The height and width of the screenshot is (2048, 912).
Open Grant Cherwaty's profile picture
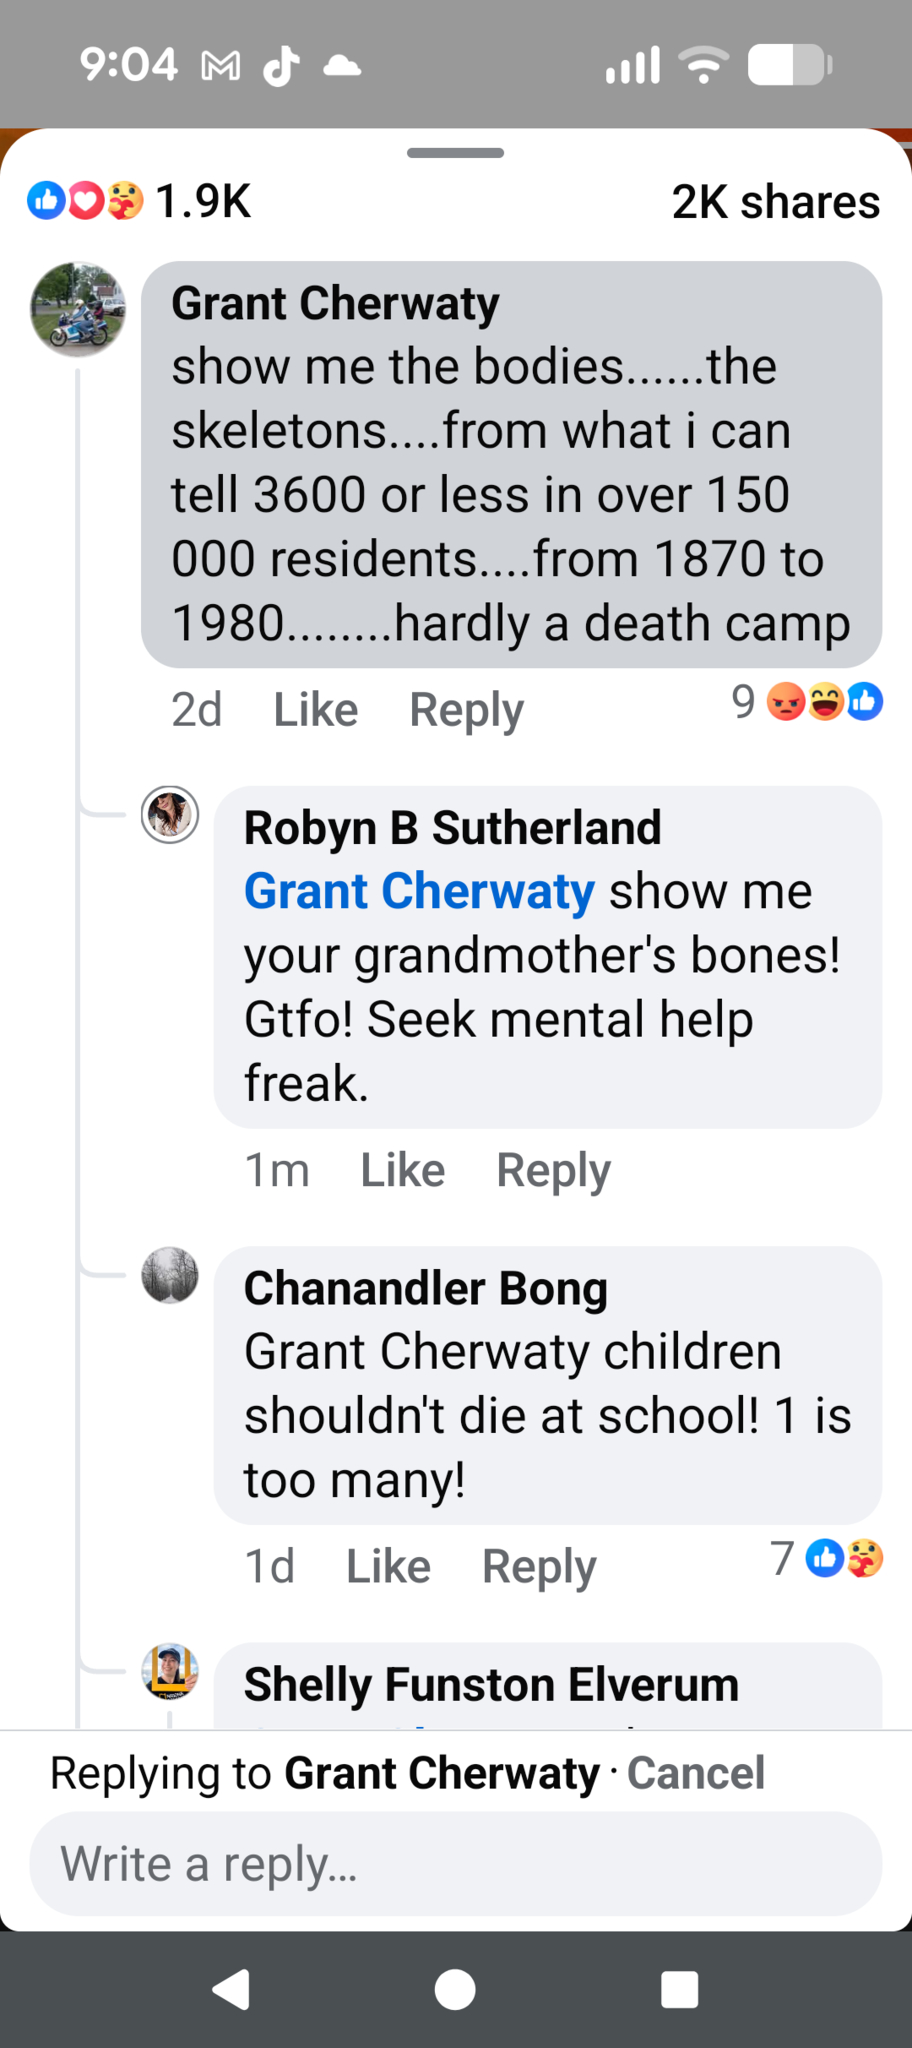(x=78, y=310)
